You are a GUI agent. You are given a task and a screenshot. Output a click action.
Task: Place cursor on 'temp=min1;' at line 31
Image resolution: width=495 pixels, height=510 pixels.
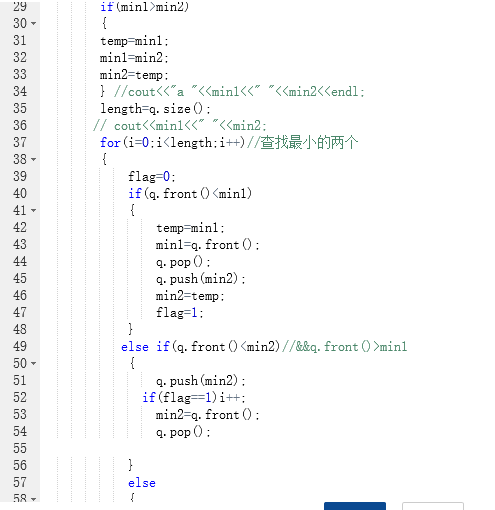134,41
